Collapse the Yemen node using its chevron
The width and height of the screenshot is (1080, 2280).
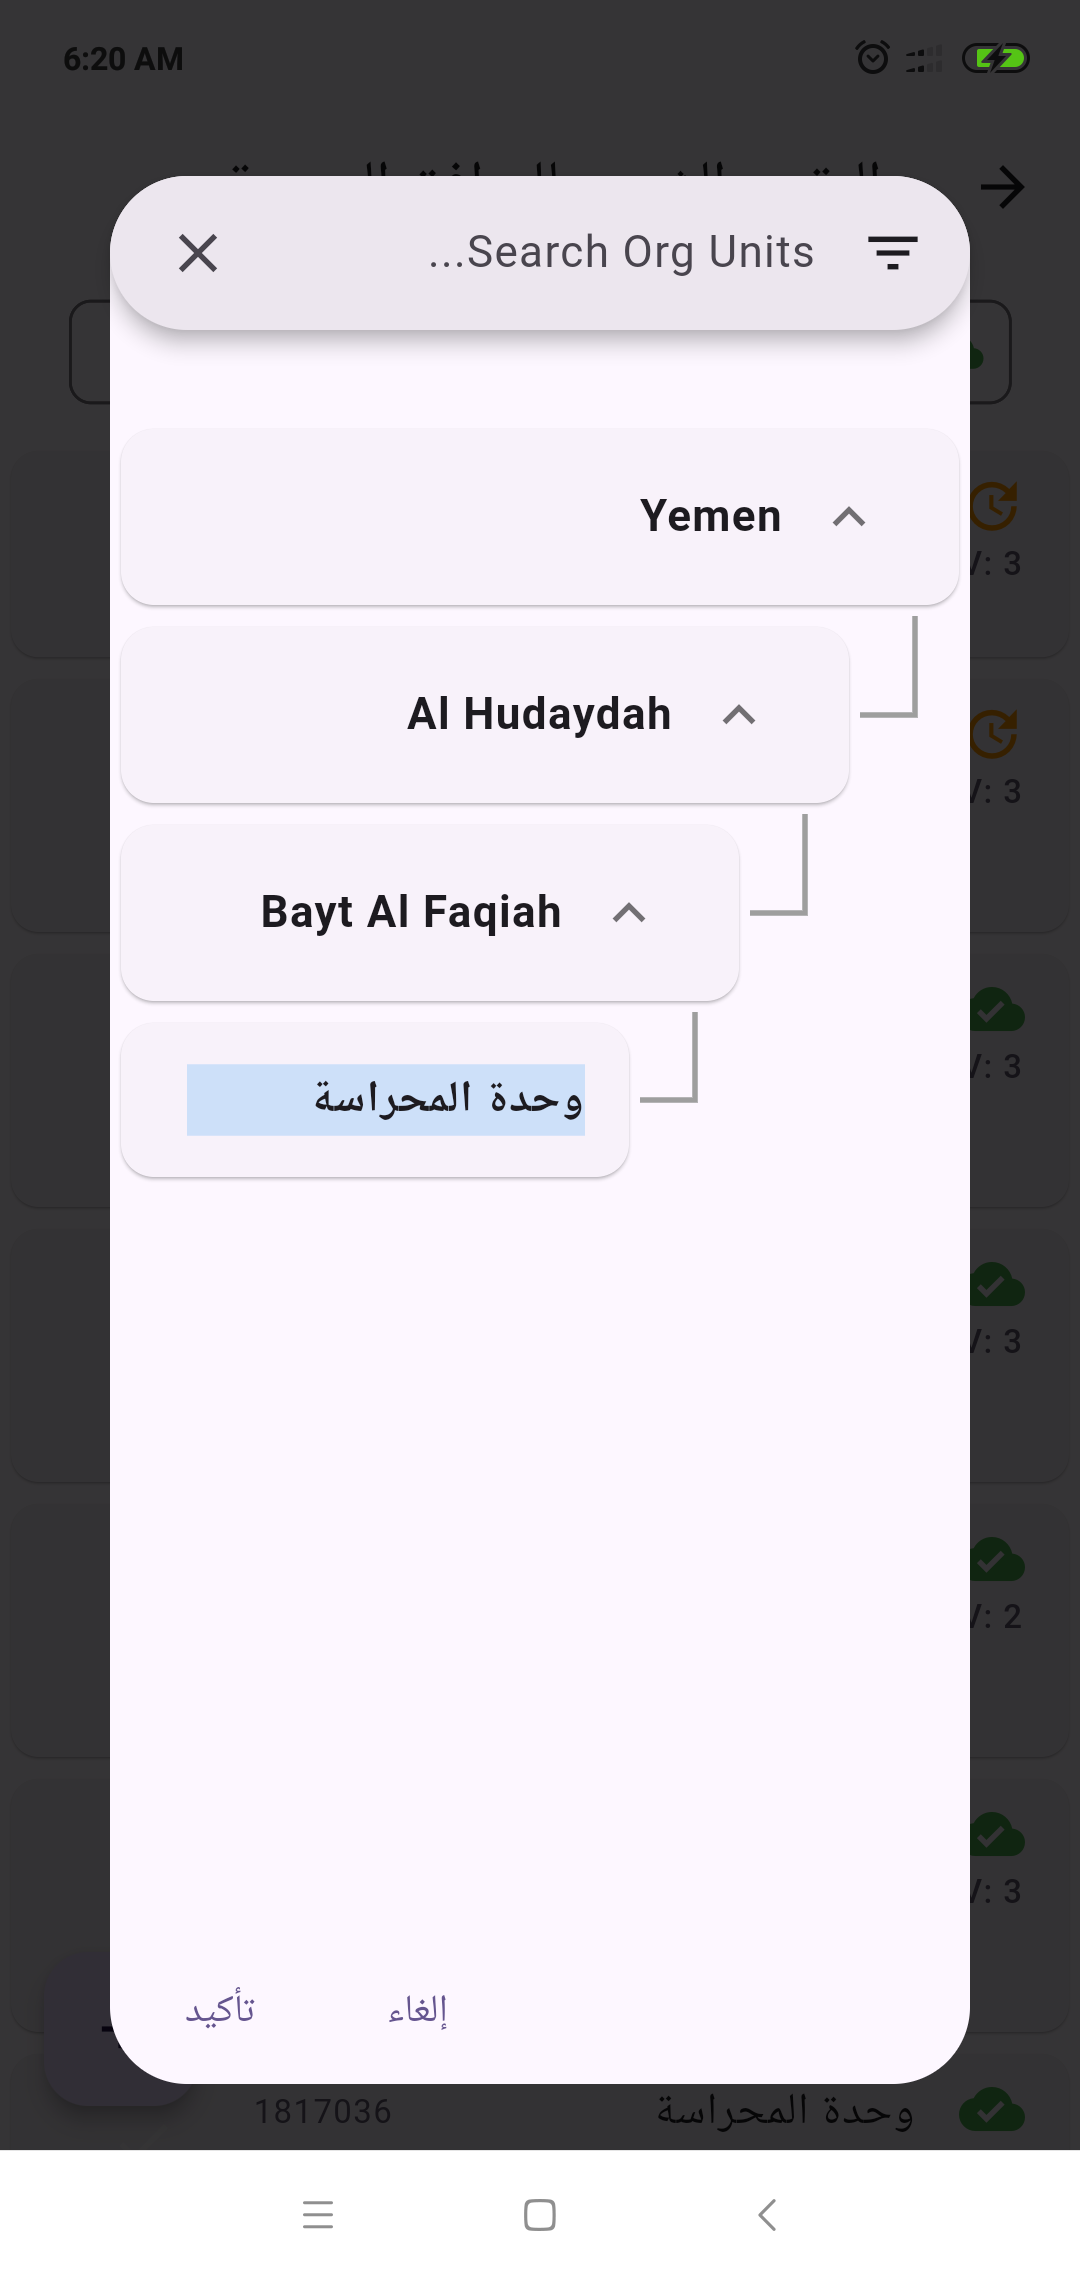tap(849, 517)
